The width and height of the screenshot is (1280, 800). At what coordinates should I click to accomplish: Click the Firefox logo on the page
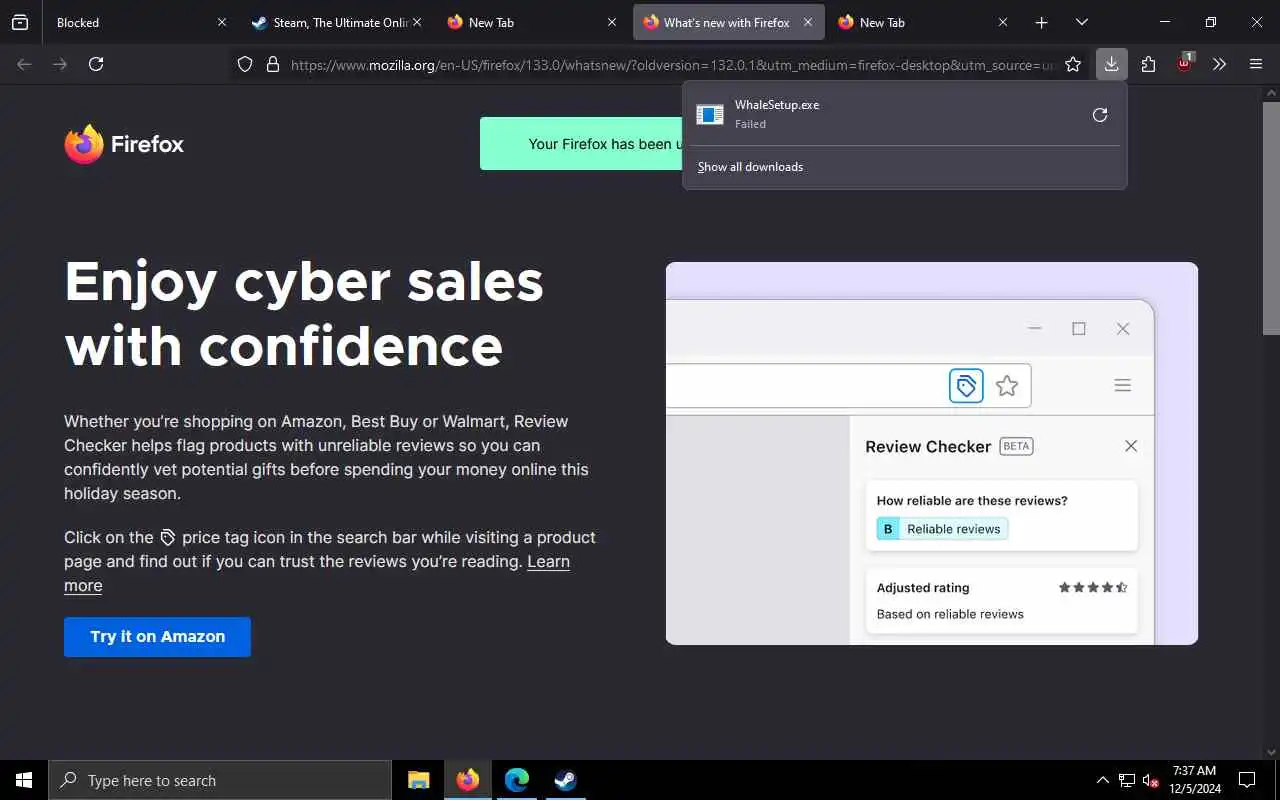124,144
